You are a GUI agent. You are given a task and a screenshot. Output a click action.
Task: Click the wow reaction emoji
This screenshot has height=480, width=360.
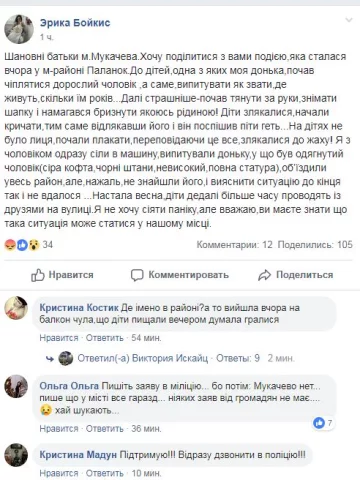click(x=34, y=245)
